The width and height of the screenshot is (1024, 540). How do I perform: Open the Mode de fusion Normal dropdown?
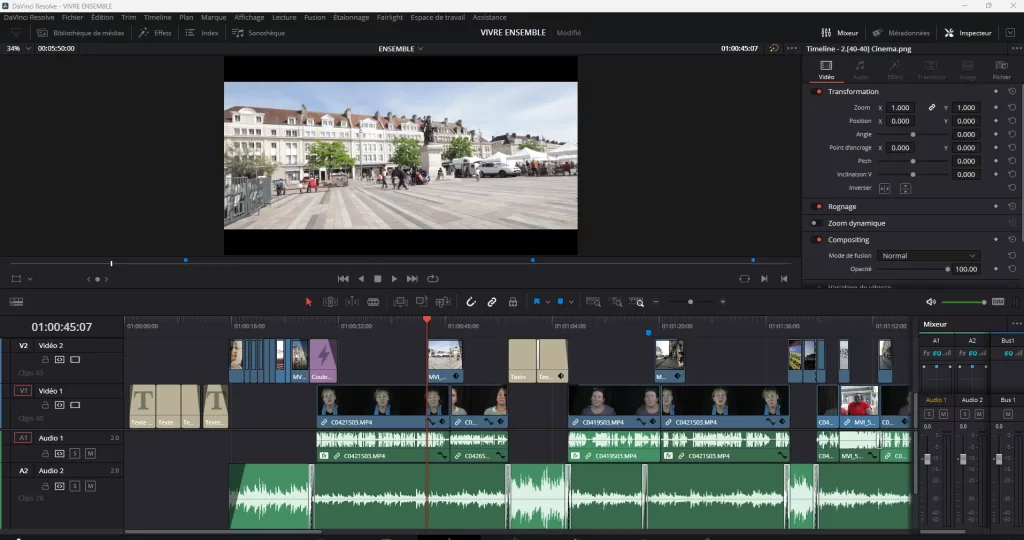(x=927, y=255)
